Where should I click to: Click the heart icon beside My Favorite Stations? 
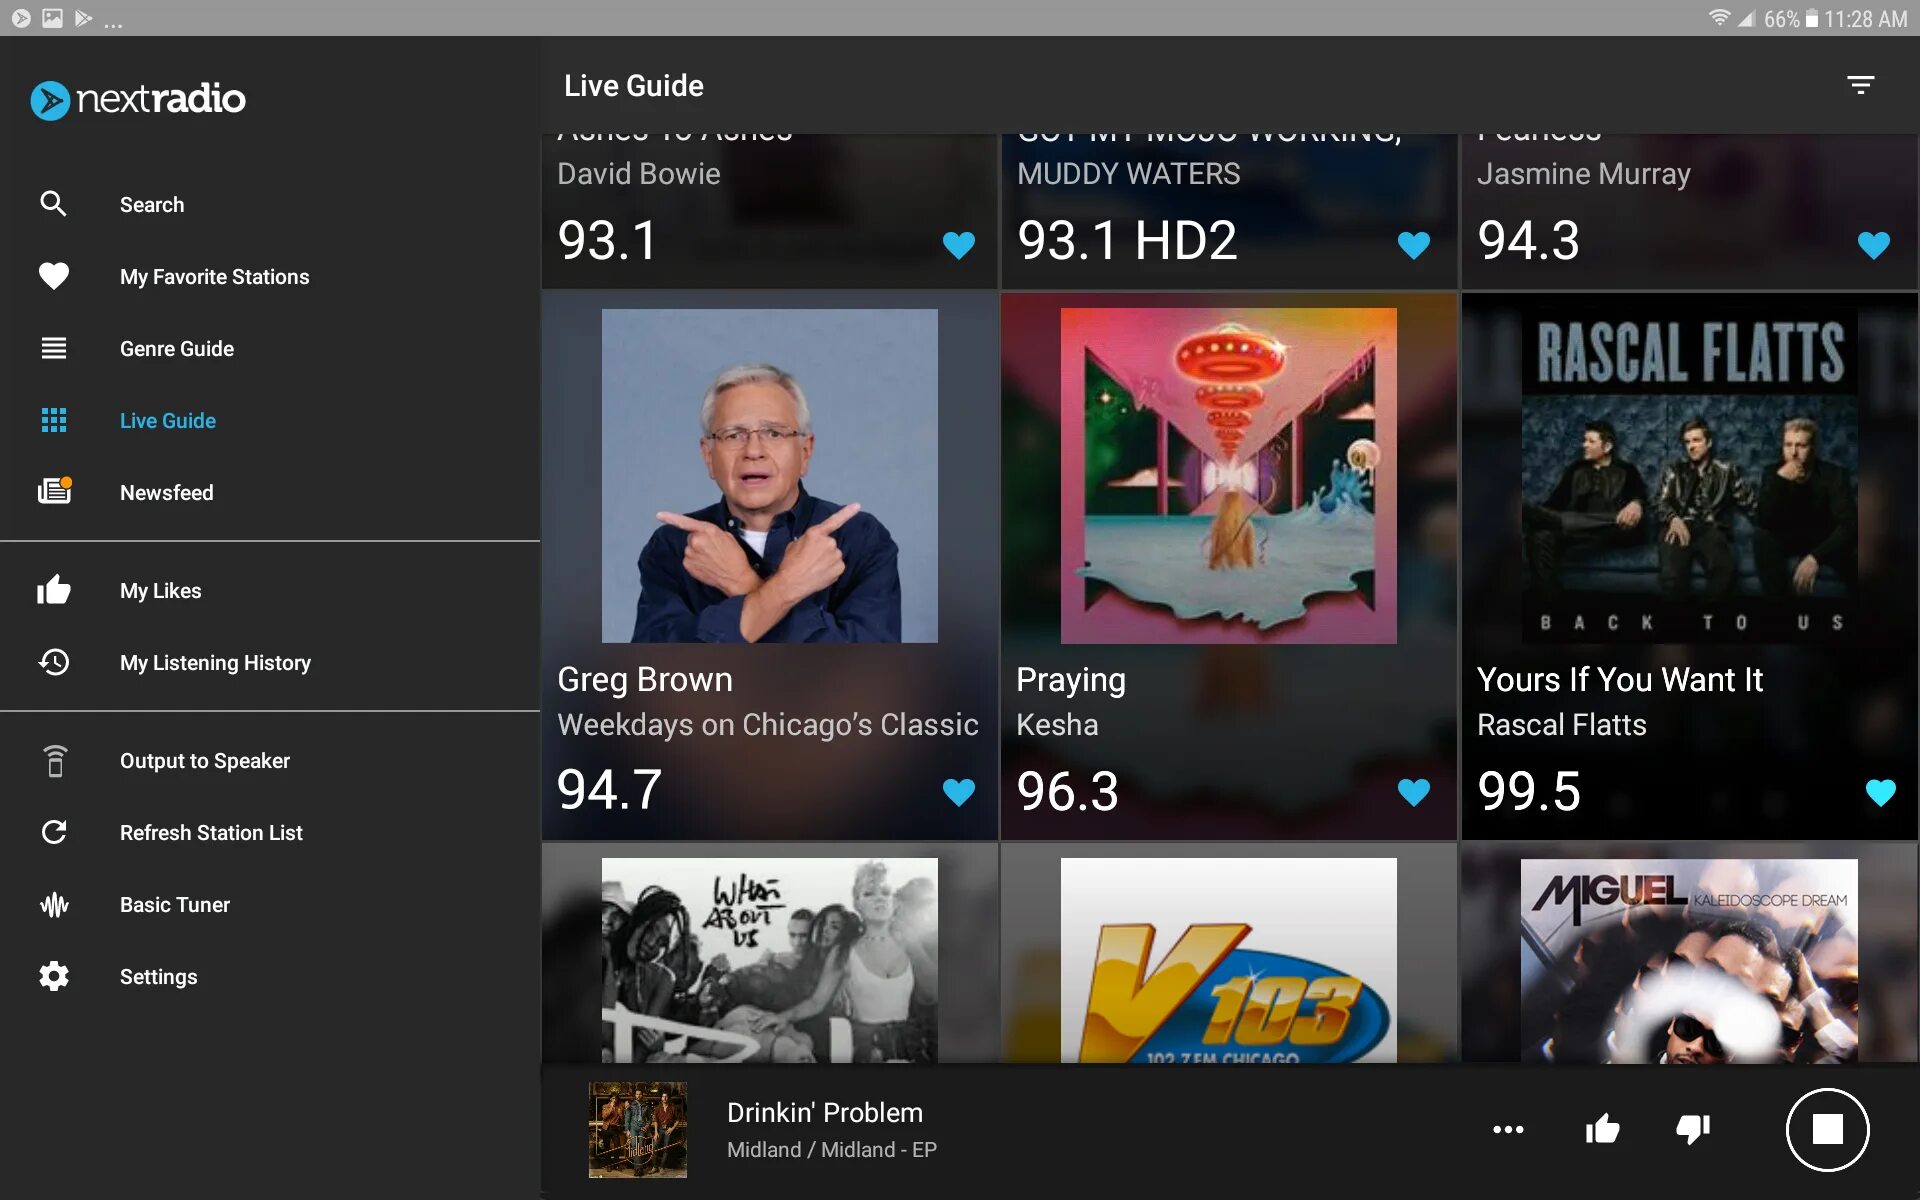tap(54, 276)
